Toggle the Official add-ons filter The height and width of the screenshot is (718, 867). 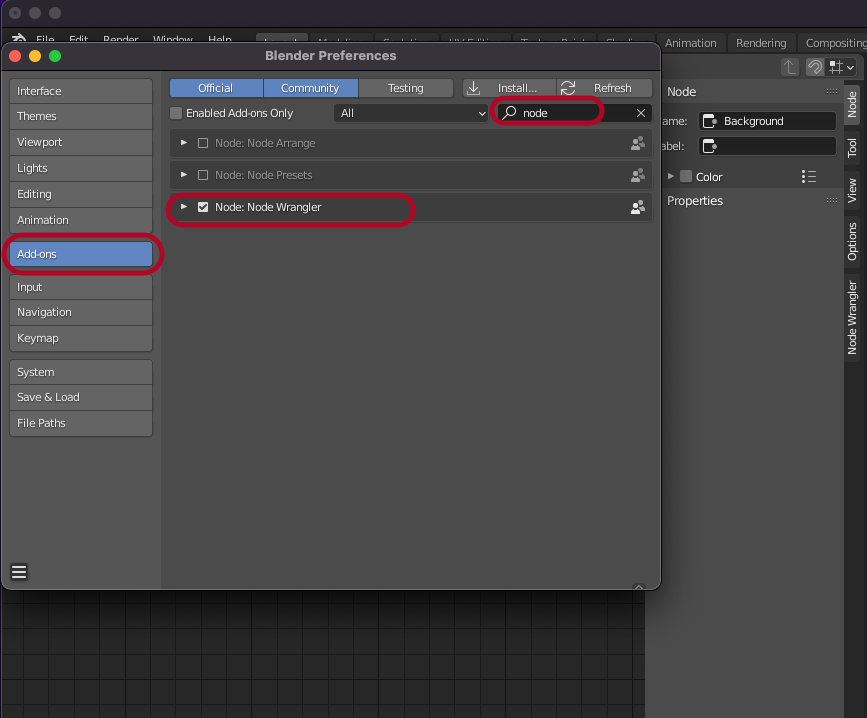(x=216, y=88)
